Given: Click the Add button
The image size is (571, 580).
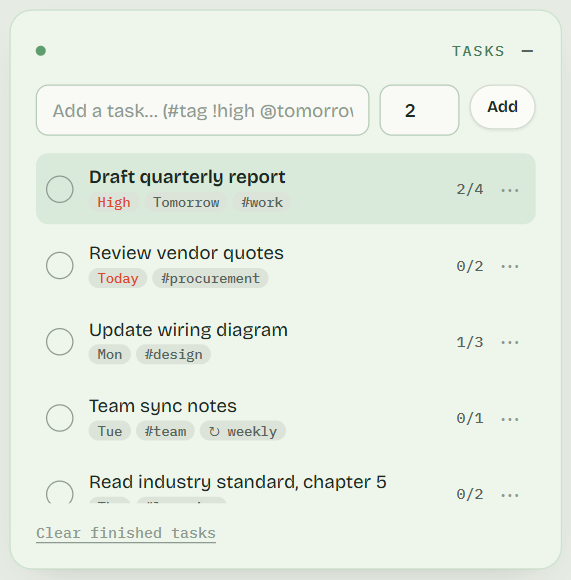Looking at the screenshot, I should [502, 107].
